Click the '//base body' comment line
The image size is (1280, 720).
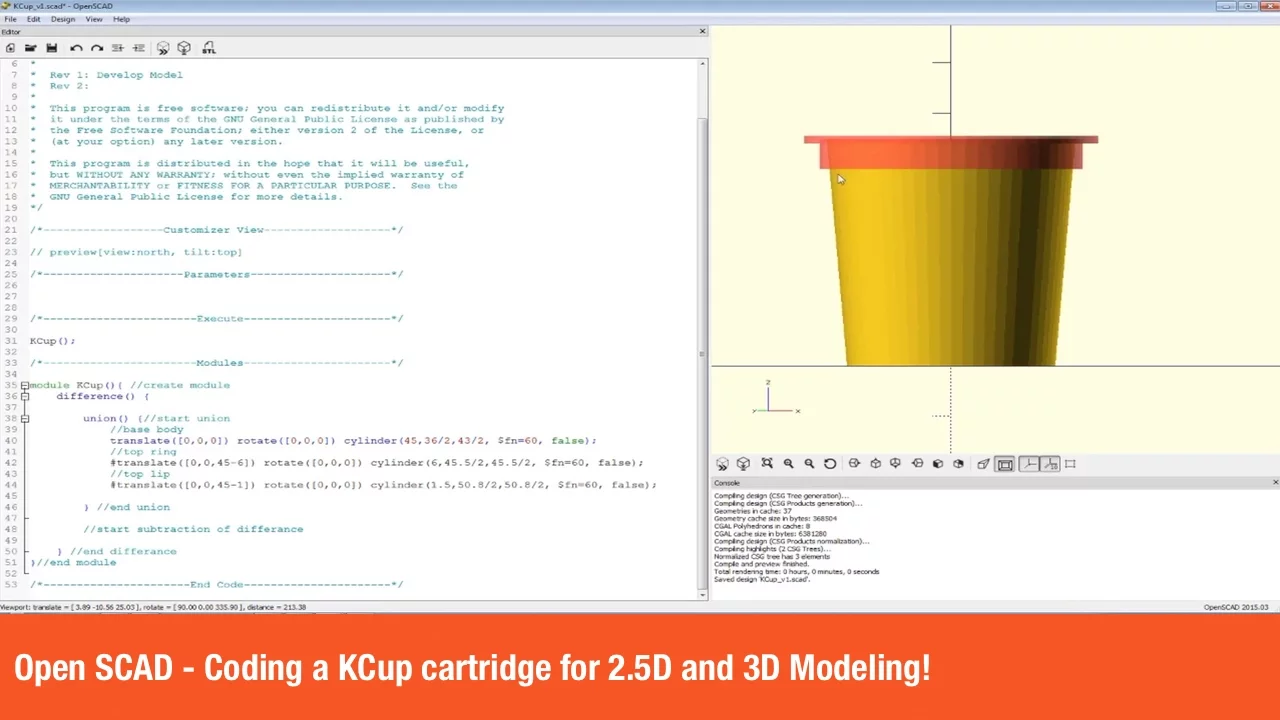coord(147,429)
